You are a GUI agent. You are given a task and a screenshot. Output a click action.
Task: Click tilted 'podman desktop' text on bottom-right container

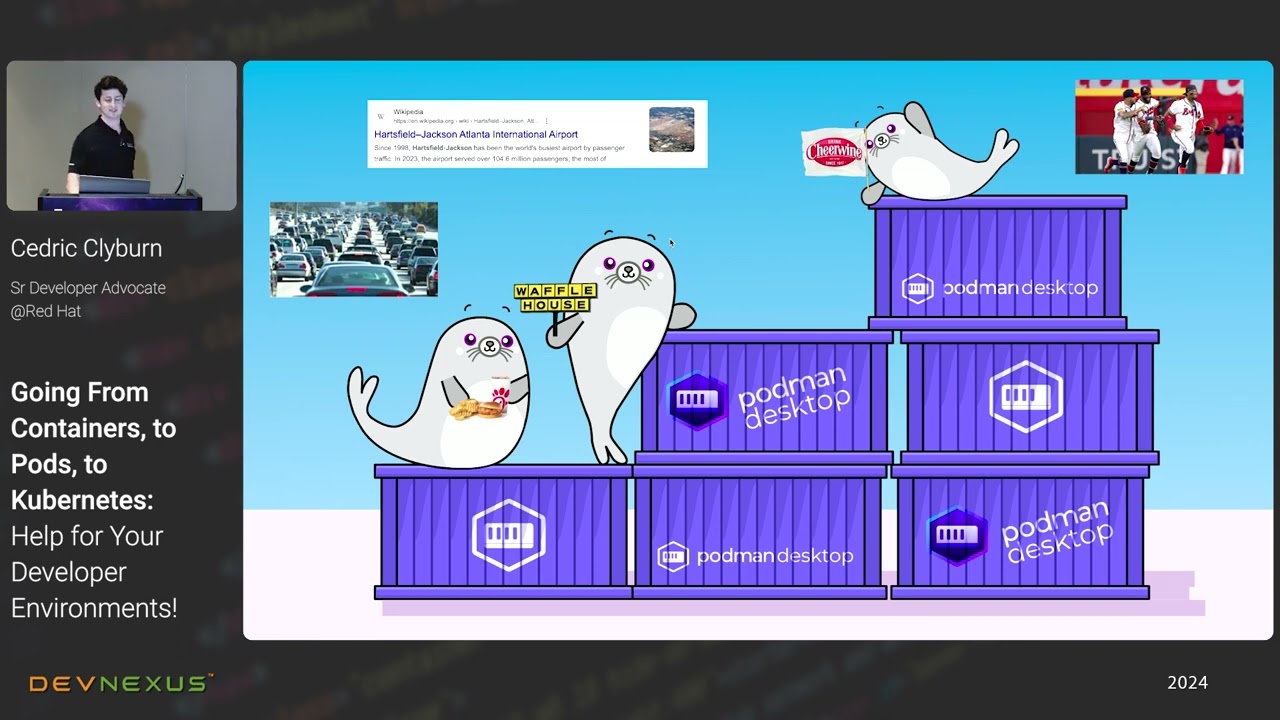click(x=1057, y=533)
